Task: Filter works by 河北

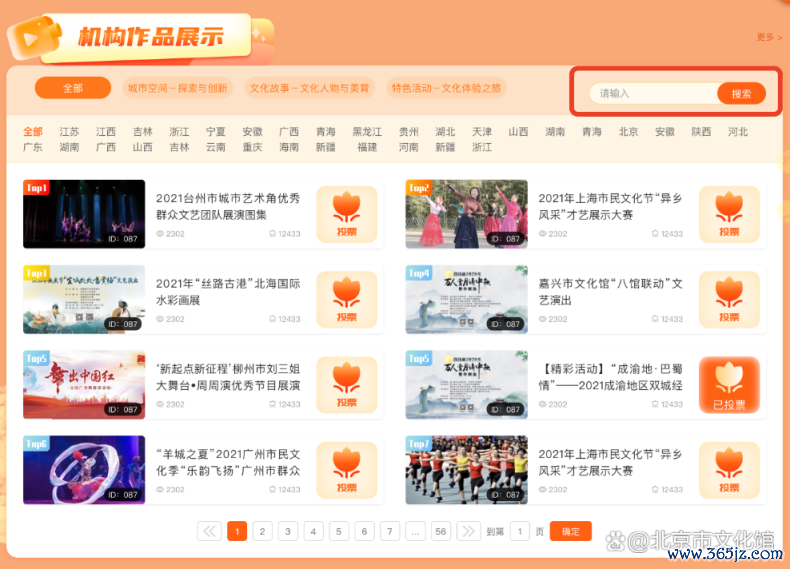Action: tap(738, 132)
